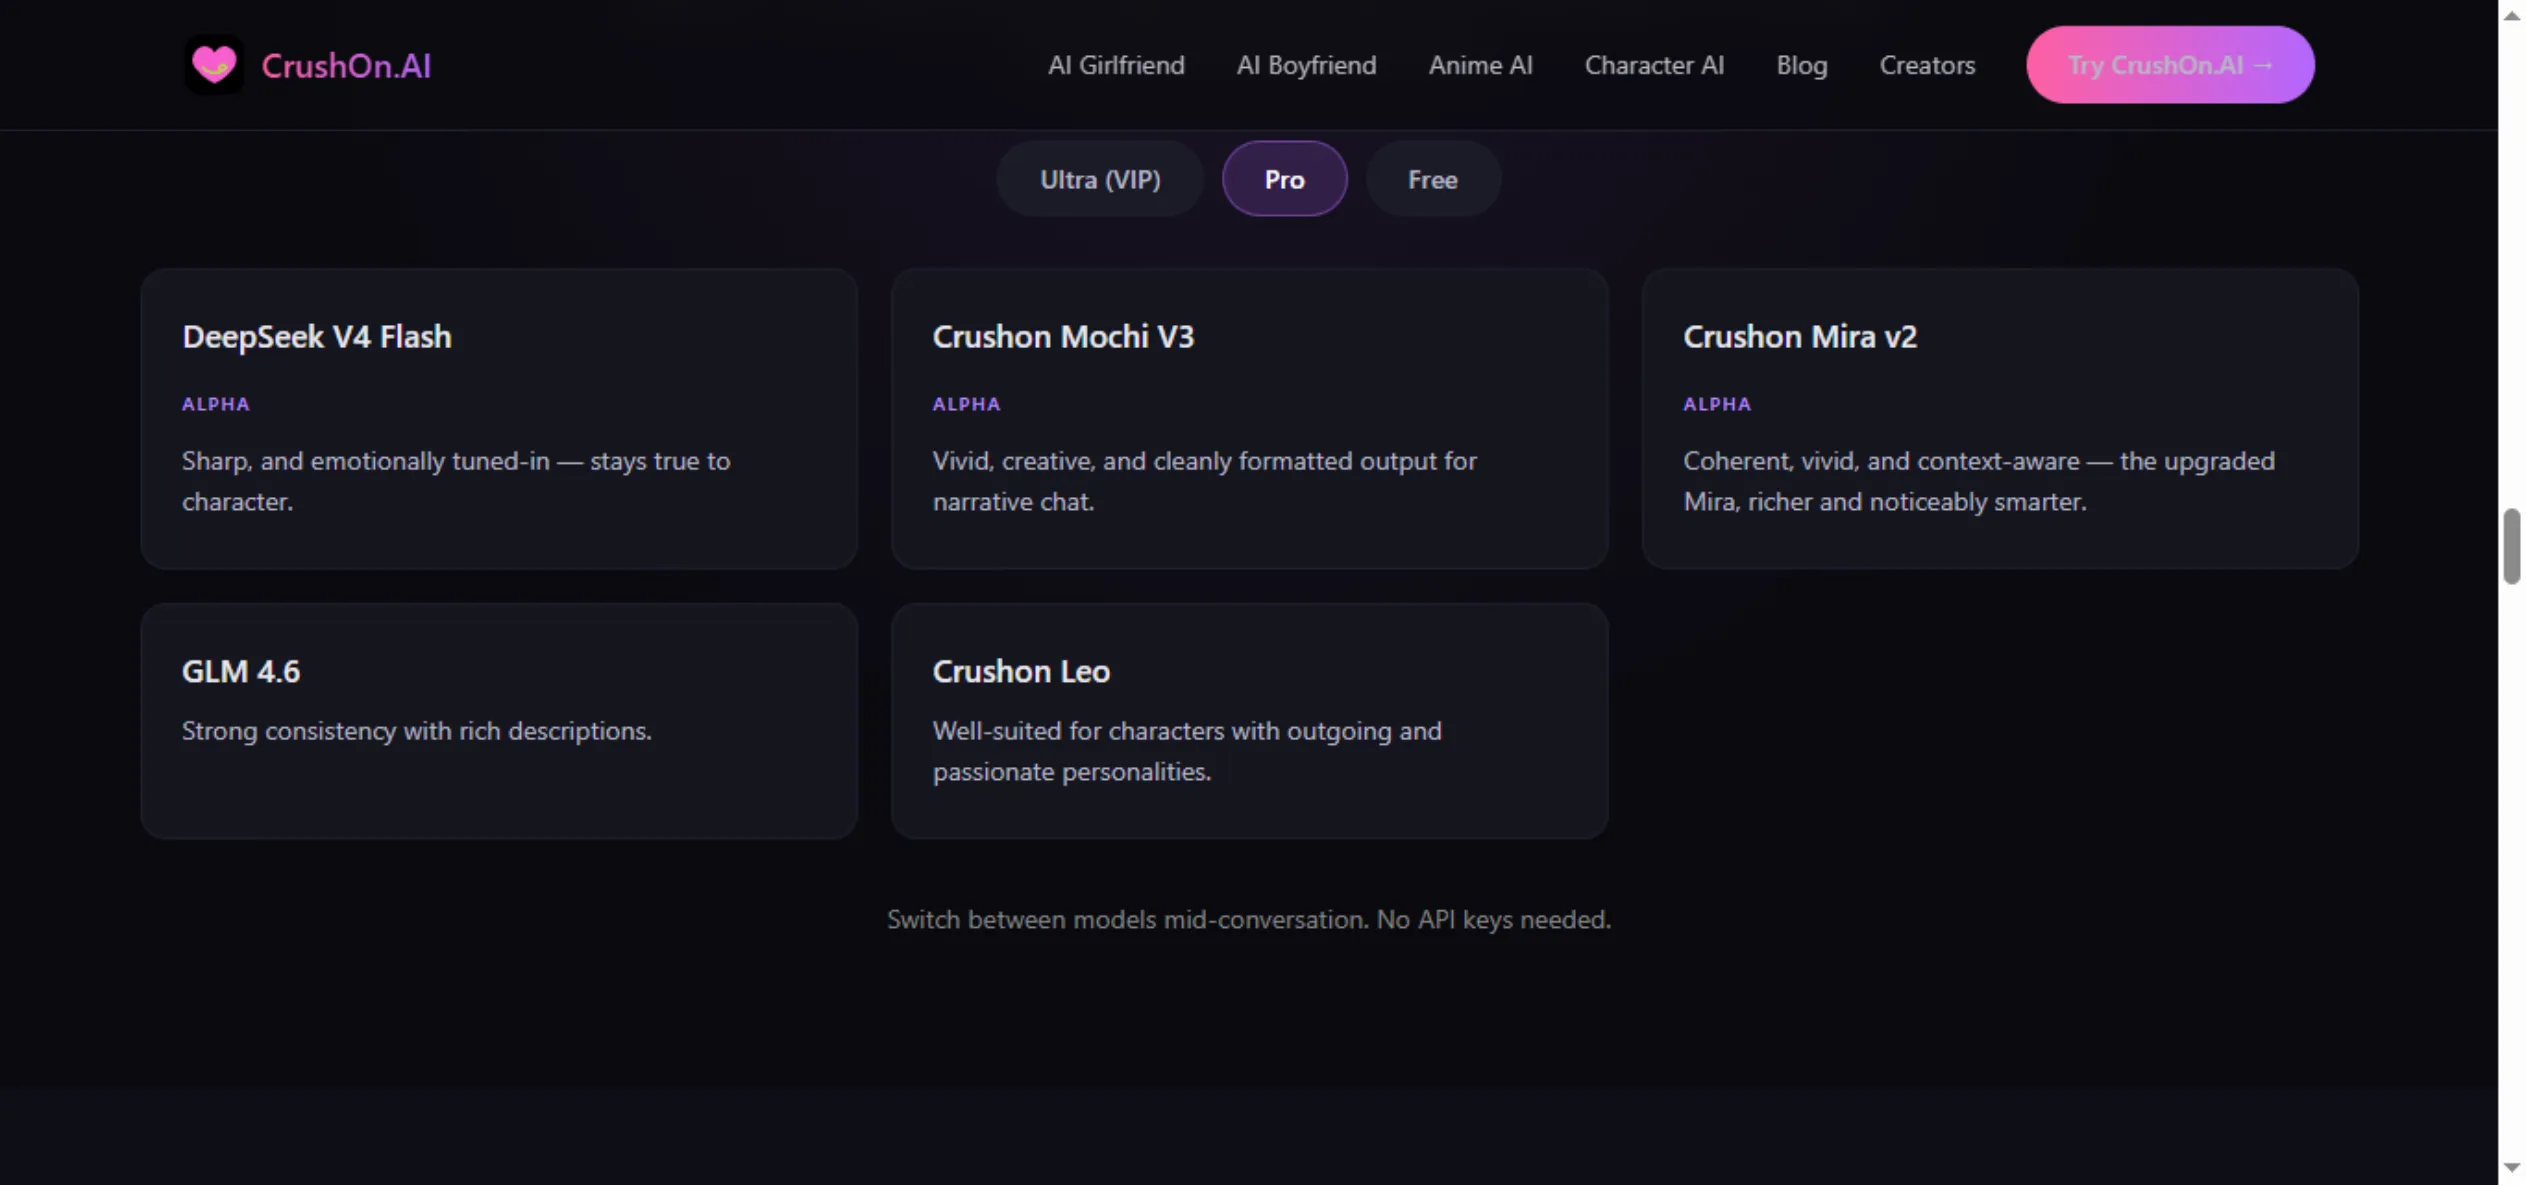Click the ALPHA badge on Crushon Mochi V3
This screenshot has width=2526, height=1186.
pyautogui.click(x=966, y=404)
